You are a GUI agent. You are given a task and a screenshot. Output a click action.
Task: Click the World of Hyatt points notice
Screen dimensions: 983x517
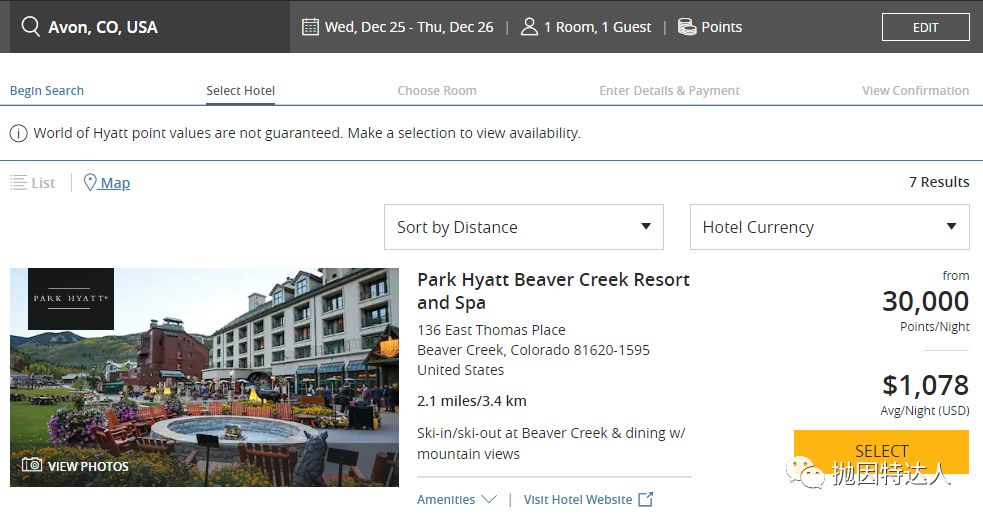(x=307, y=133)
